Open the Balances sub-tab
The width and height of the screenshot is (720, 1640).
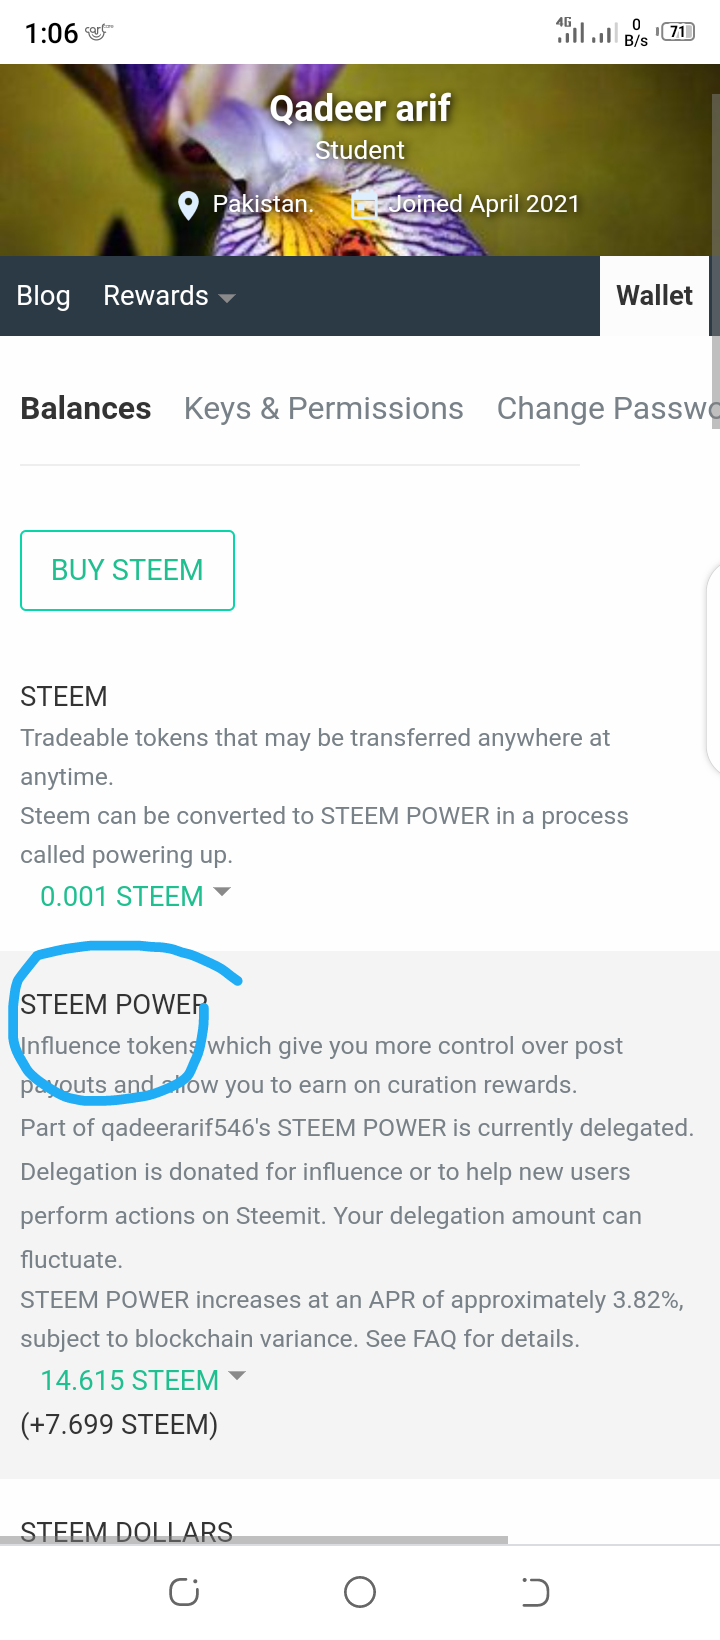coord(86,409)
